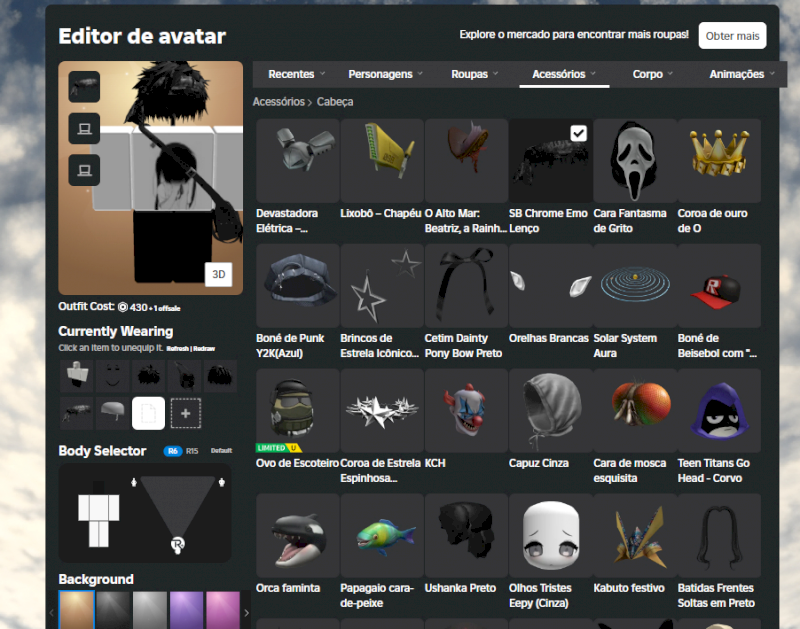Unequip the white torso item in Currently Wearing

[77, 376]
